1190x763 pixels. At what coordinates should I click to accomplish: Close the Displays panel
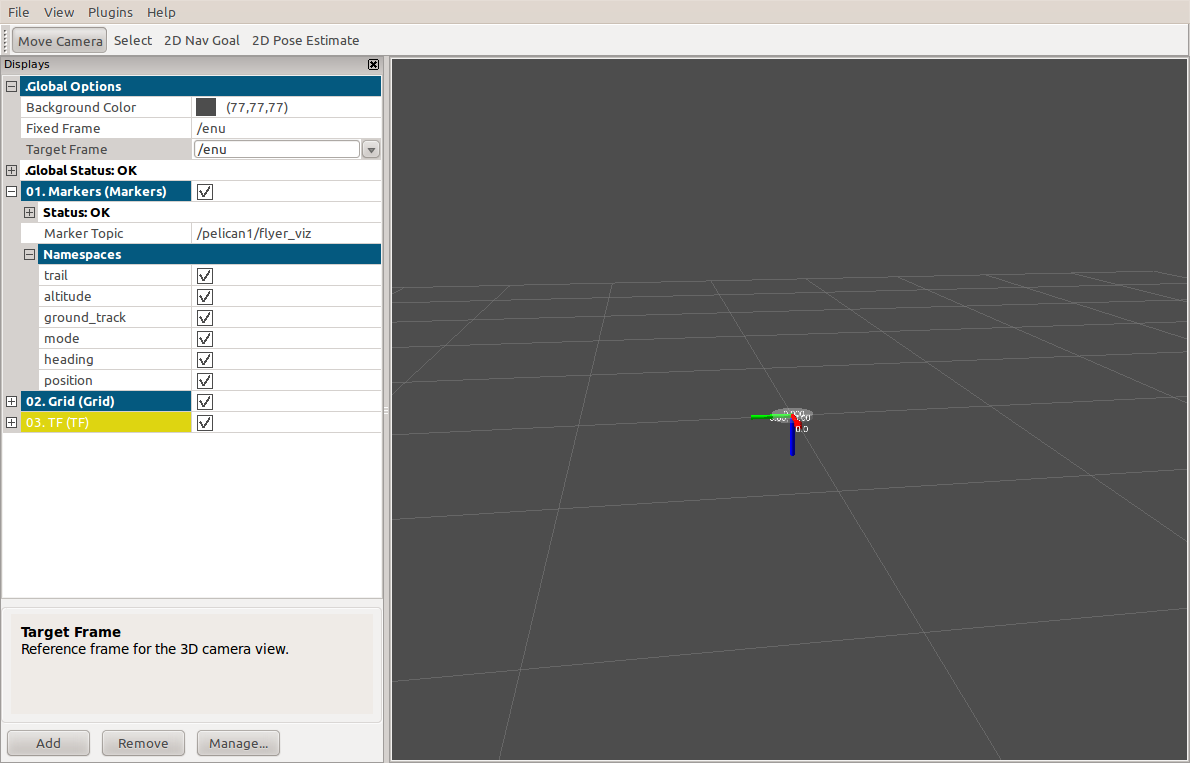[373, 64]
